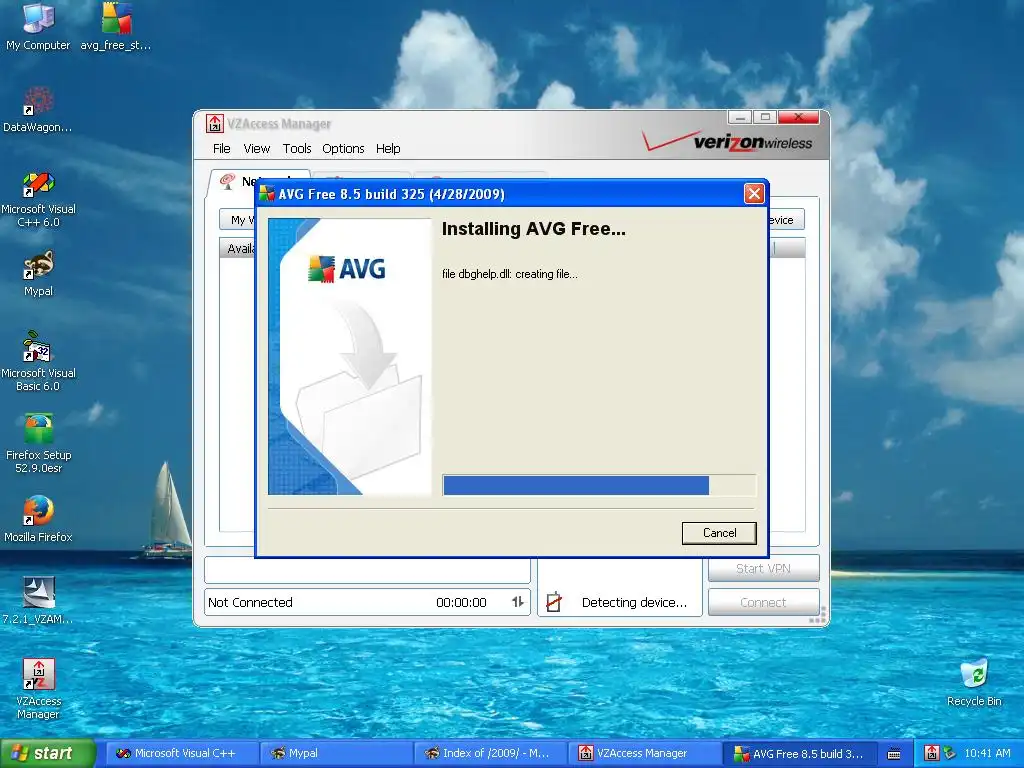Click VZAccess Manager tray icon
This screenshot has width=1024, height=768.
[x=932, y=753]
